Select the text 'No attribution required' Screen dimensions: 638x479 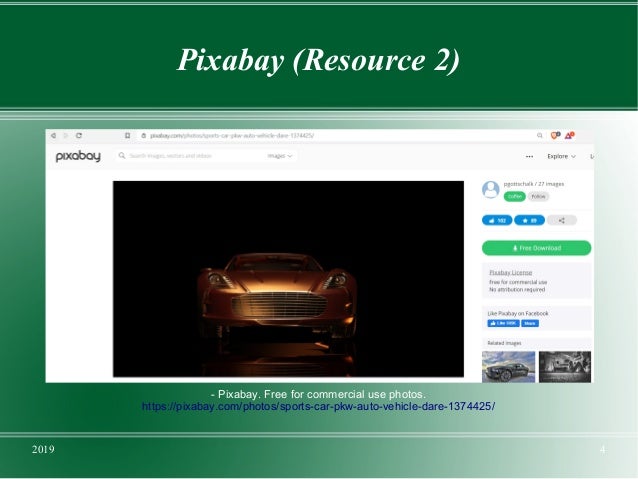[x=517, y=289]
